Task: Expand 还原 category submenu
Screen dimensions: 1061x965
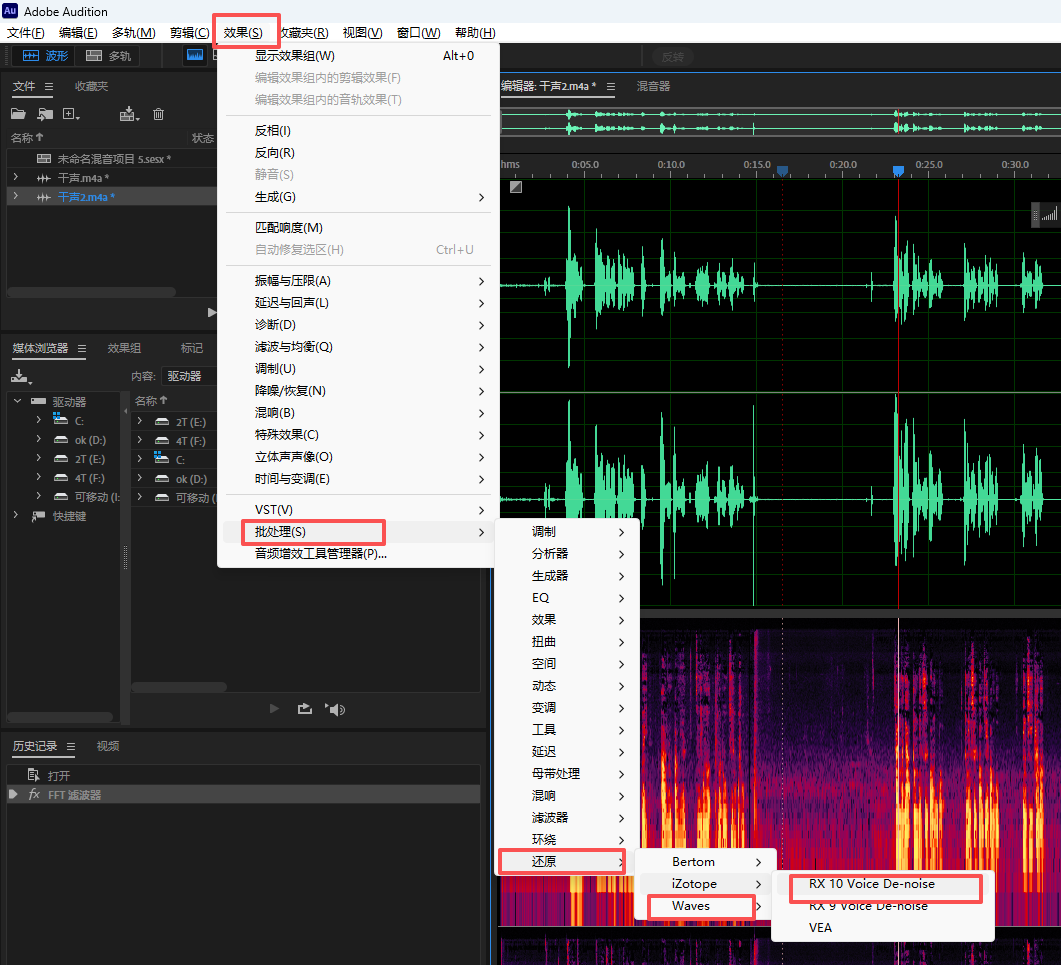Action: click(567, 861)
